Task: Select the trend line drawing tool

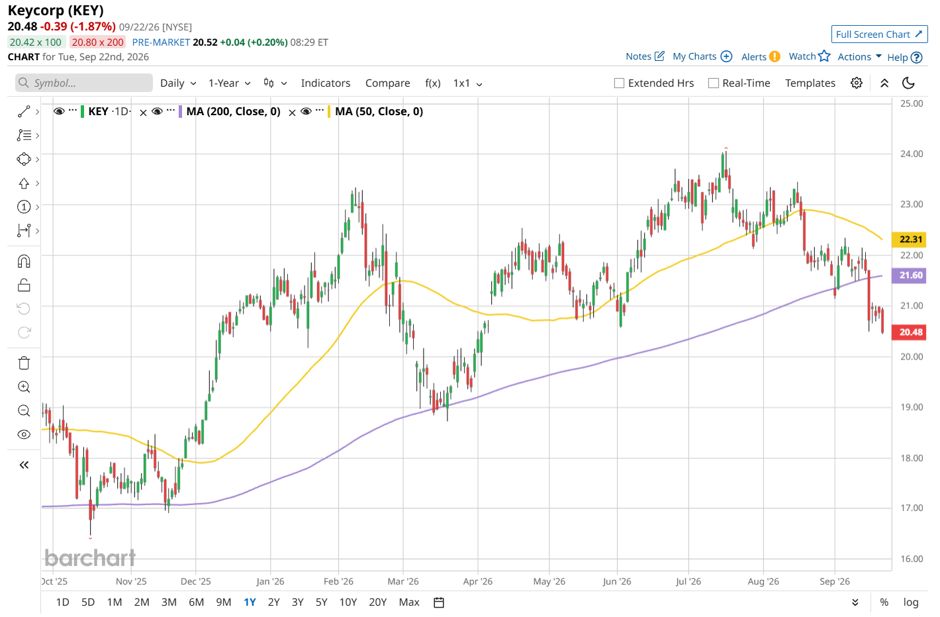Action: point(24,112)
